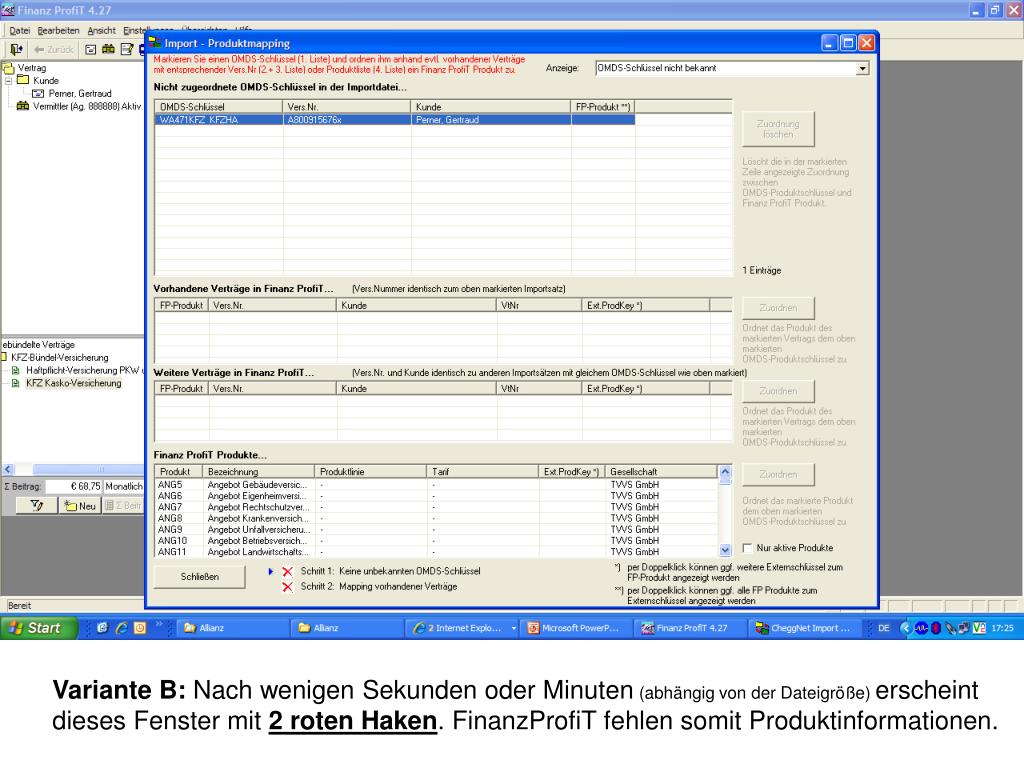This screenshot has height=768, width=1024.
Task: Click the Gesellschaft column header
Action: [x=661, y=472]
